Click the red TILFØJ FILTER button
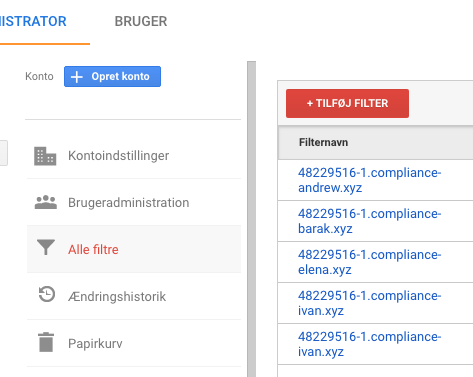 [347, 103]
